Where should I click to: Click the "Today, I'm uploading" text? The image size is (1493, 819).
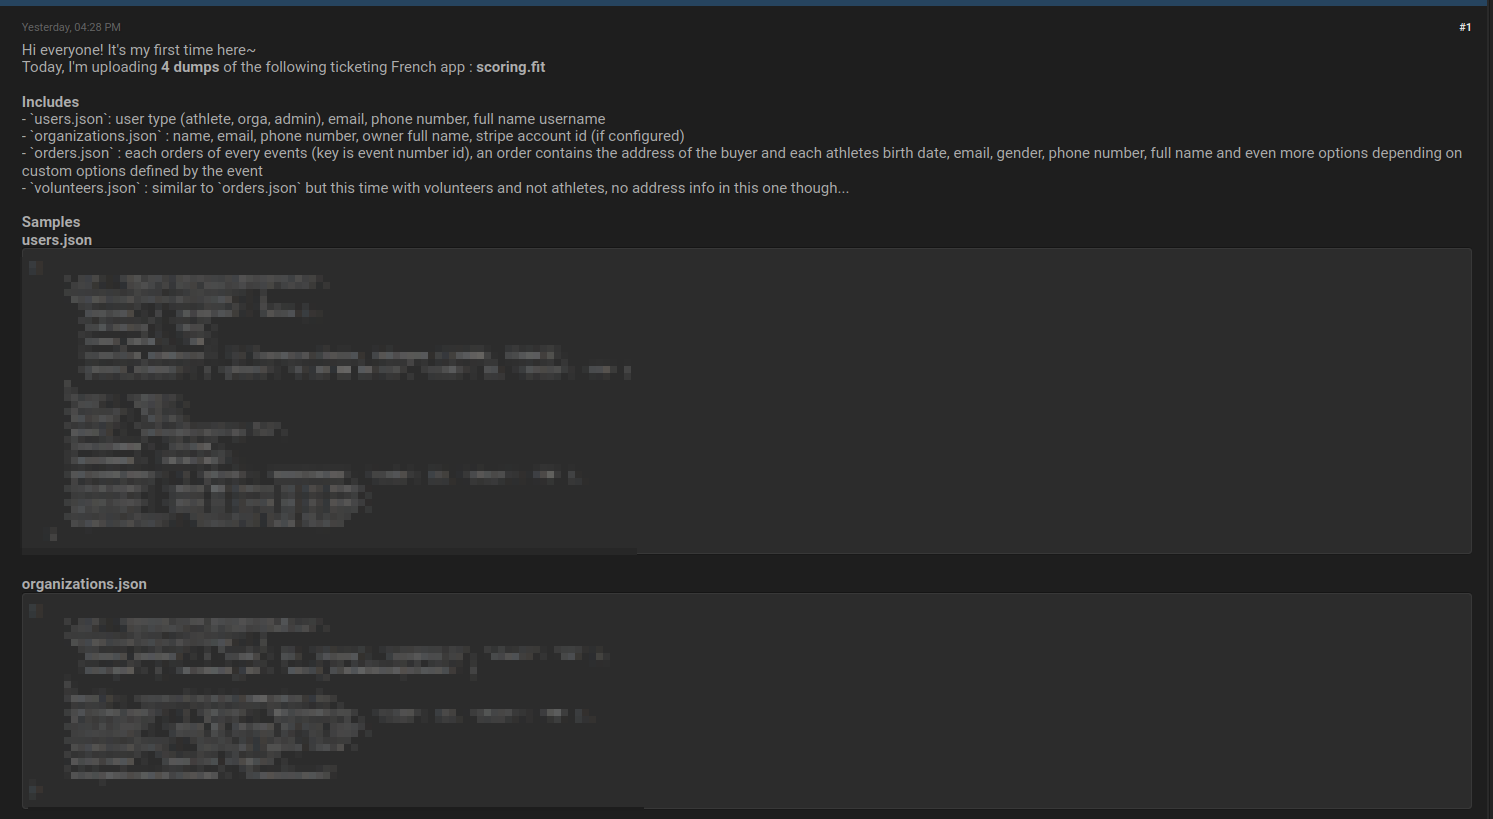tap(89, 67)
